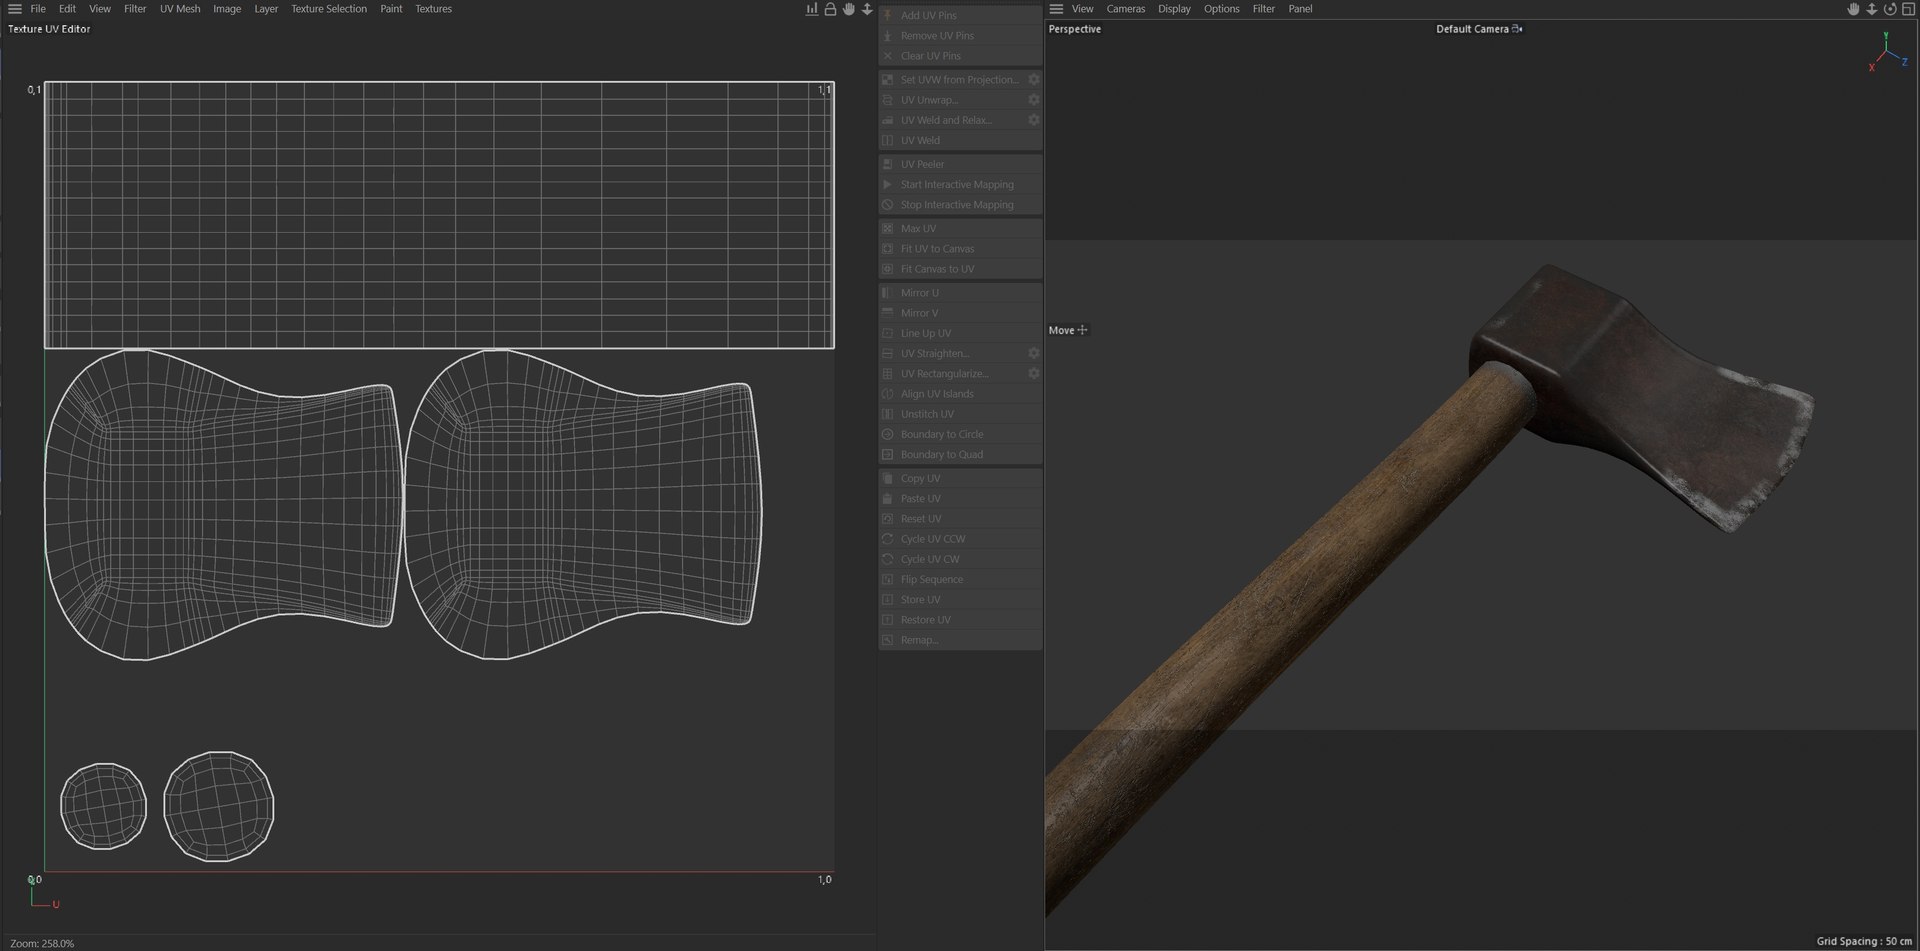Toggle the viewport maximize layout icon
The width and height of the screenshot is (1920, 951).
click(1908, 9)
